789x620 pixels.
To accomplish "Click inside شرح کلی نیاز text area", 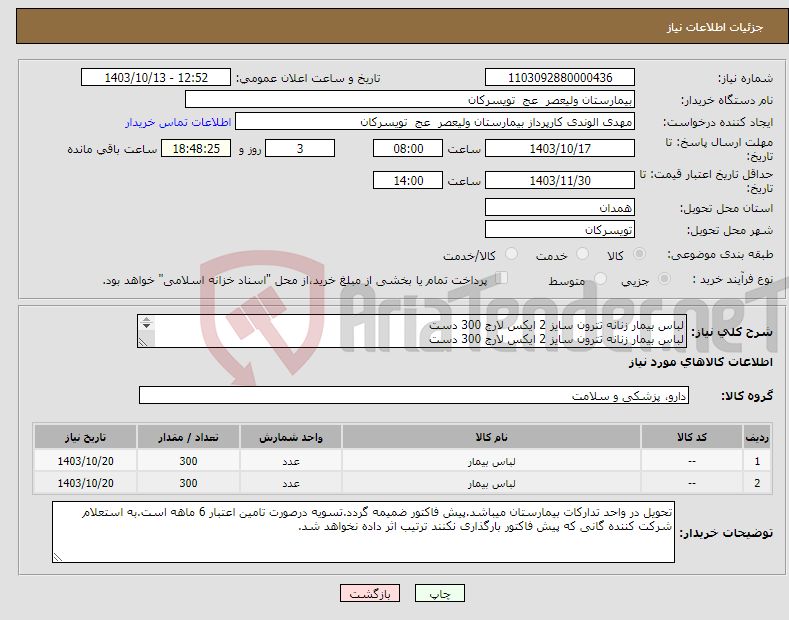I will tap(412, 331).
